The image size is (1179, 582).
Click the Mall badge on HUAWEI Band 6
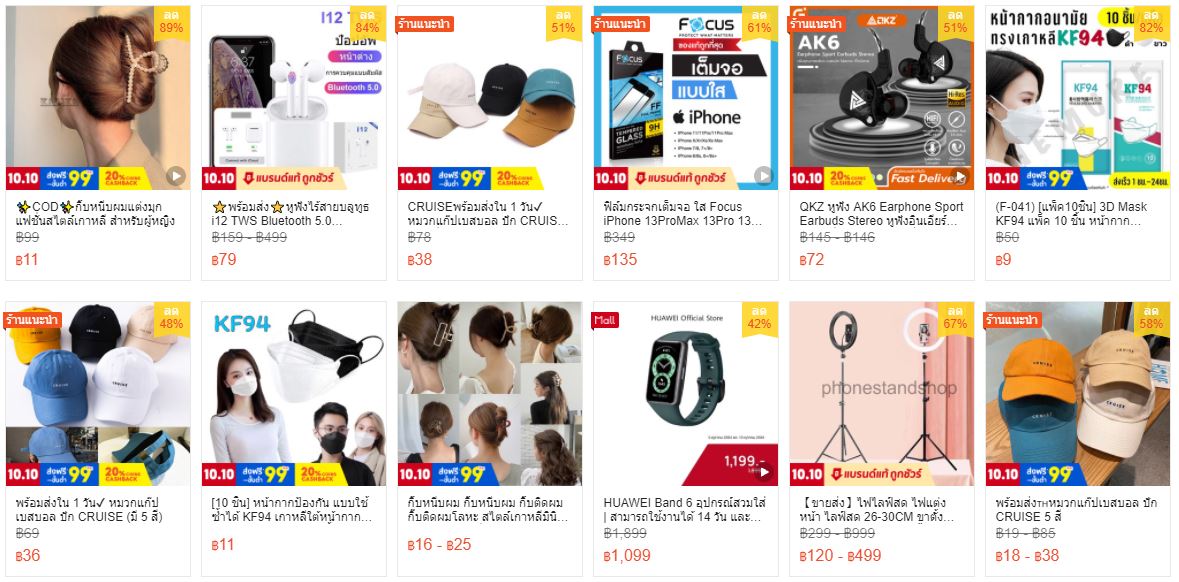click(605, 320)
